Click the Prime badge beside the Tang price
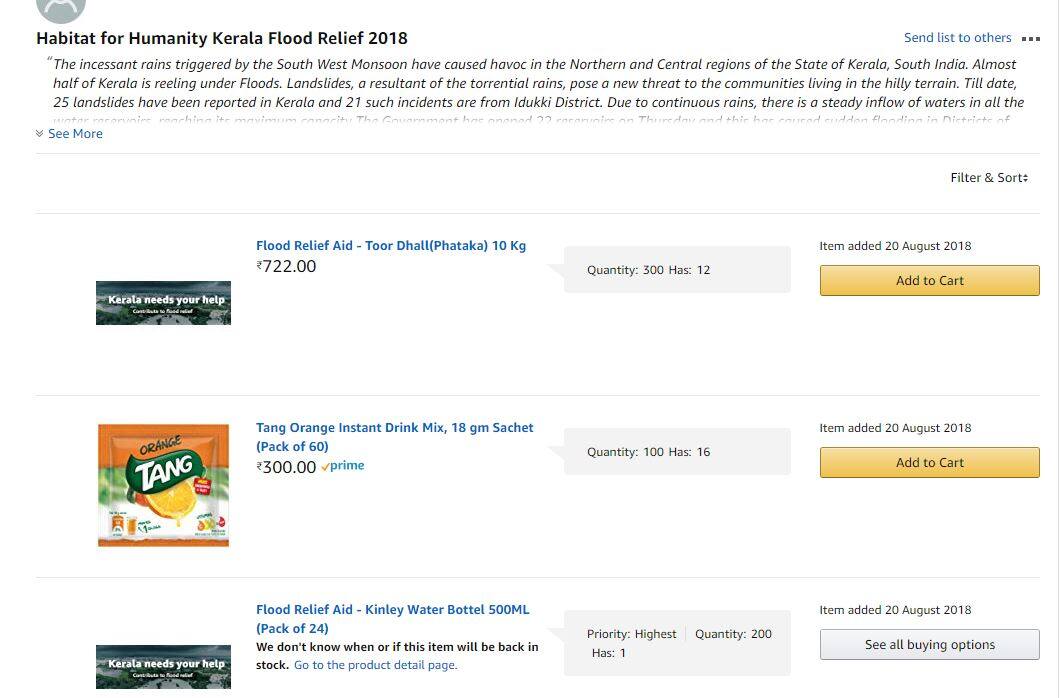Image resolution: width=1060 pixels, height=698 pixels. [x=343, y=466]
